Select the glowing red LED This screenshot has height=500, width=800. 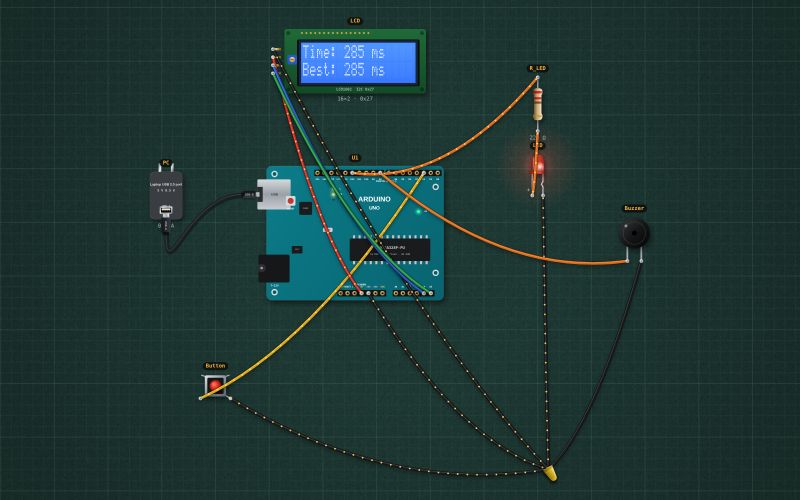(x=538, y=166)
